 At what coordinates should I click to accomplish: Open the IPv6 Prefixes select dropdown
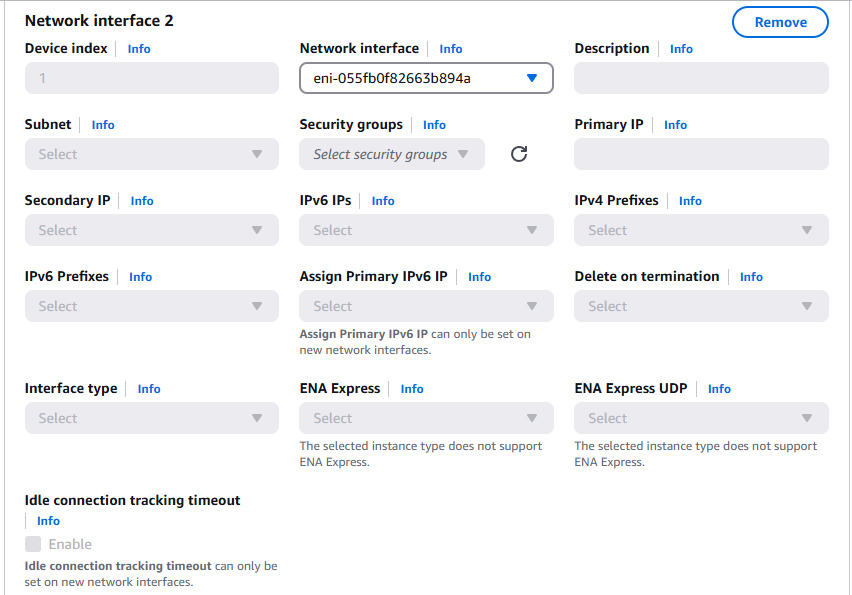(x=151, y=306)
